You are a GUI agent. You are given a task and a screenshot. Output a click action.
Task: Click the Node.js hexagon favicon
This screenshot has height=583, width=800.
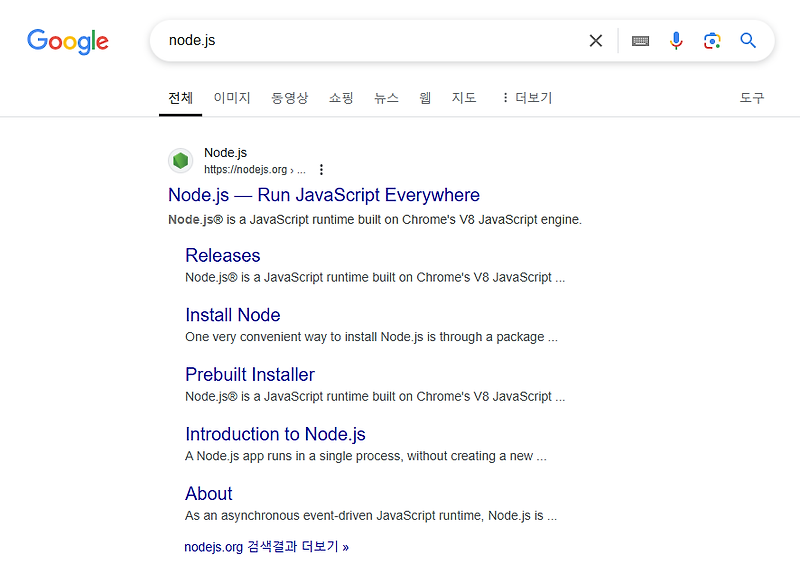pyautogui.click(x=180, y=160)
